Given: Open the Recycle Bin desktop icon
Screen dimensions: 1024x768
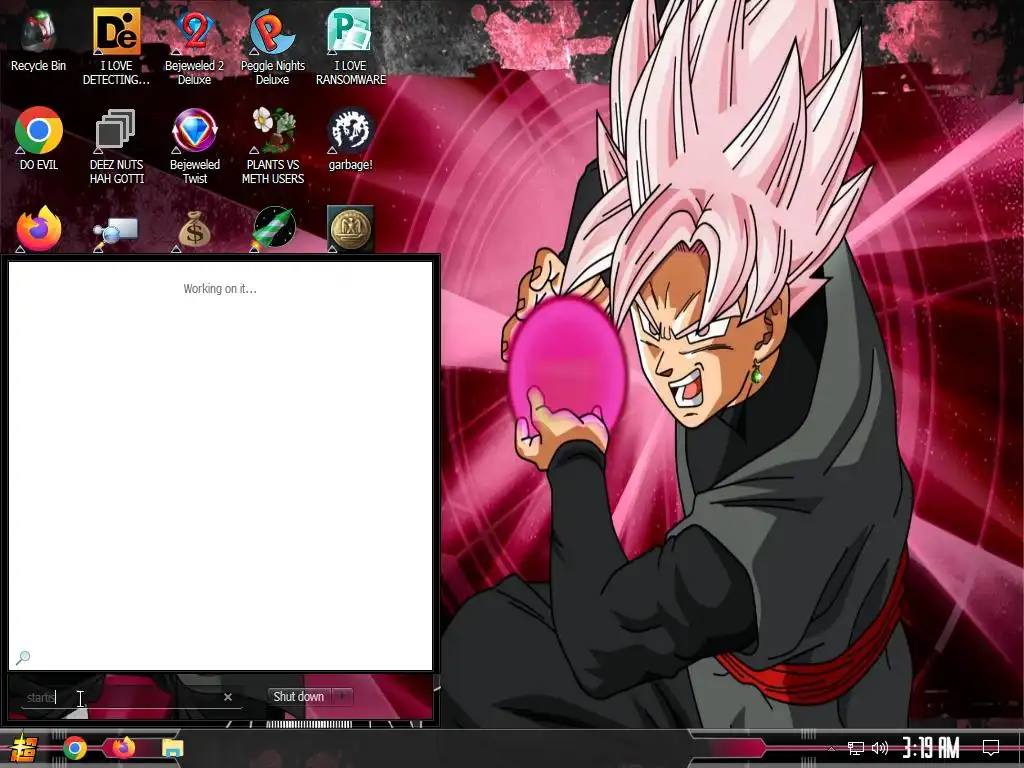Looking at the screenshot, I should coord(39,40).
